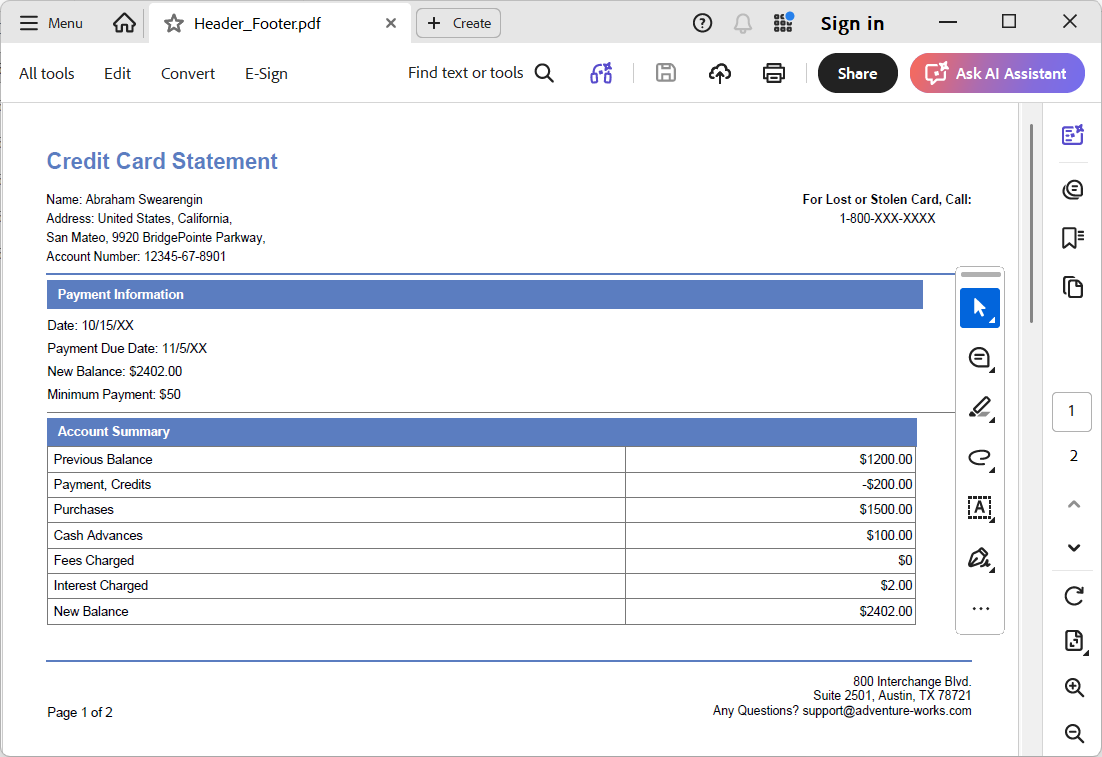The width and height of the screenshot is (1102, 757).
Task: Choose the highlight pen tool
Action: point(980,408)
